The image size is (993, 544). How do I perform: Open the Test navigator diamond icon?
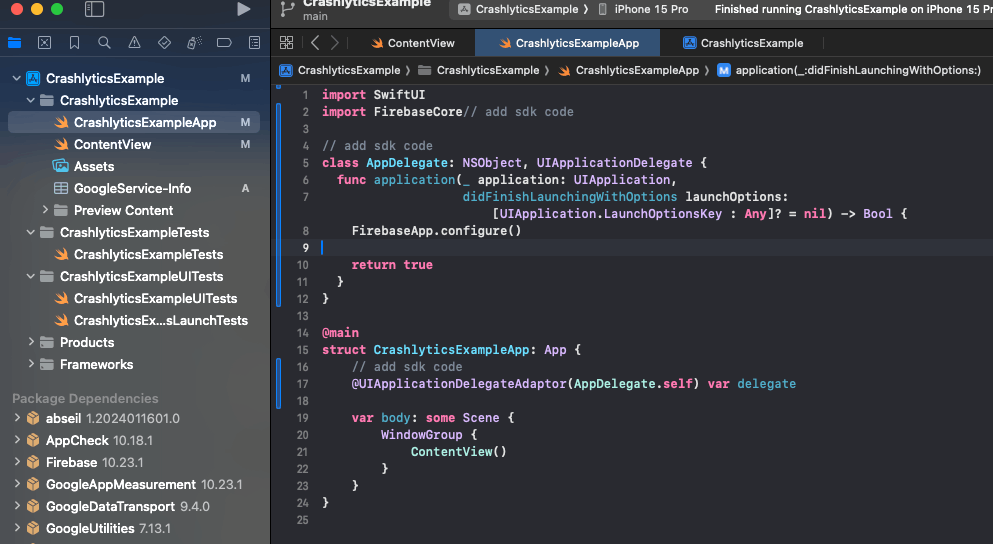point(164,42)
